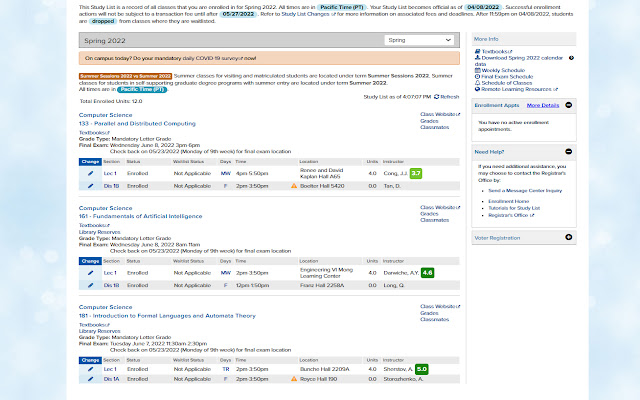Click the 3.7 rating badge for Cong, J.J.
Screen dimensions: 640x400
coord(416,173)
